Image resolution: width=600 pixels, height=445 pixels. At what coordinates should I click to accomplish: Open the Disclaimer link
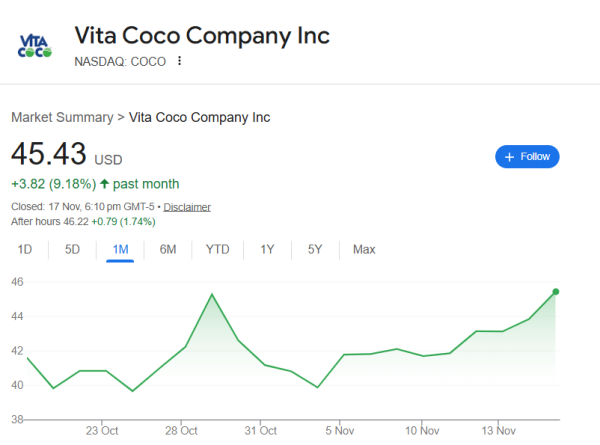pos(187,207)
